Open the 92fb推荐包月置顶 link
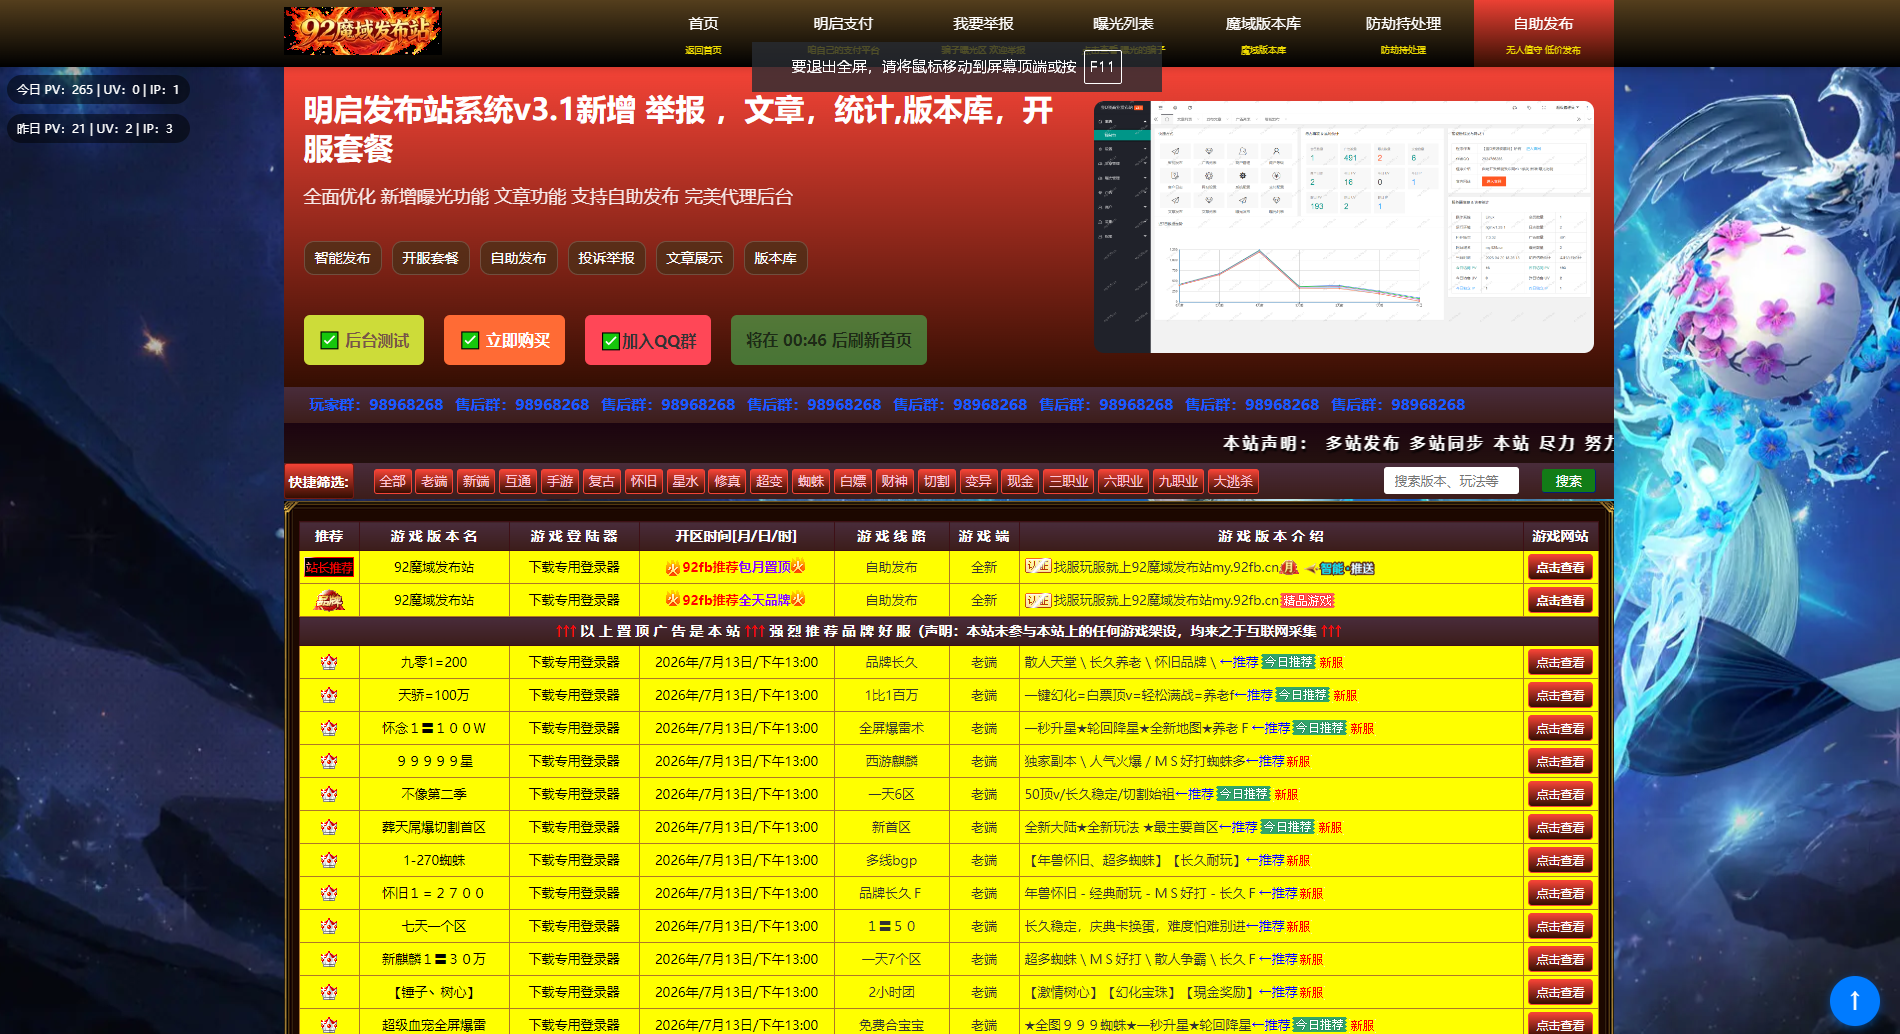Screen dimensions: 1900x1034 tap(736, 567)
